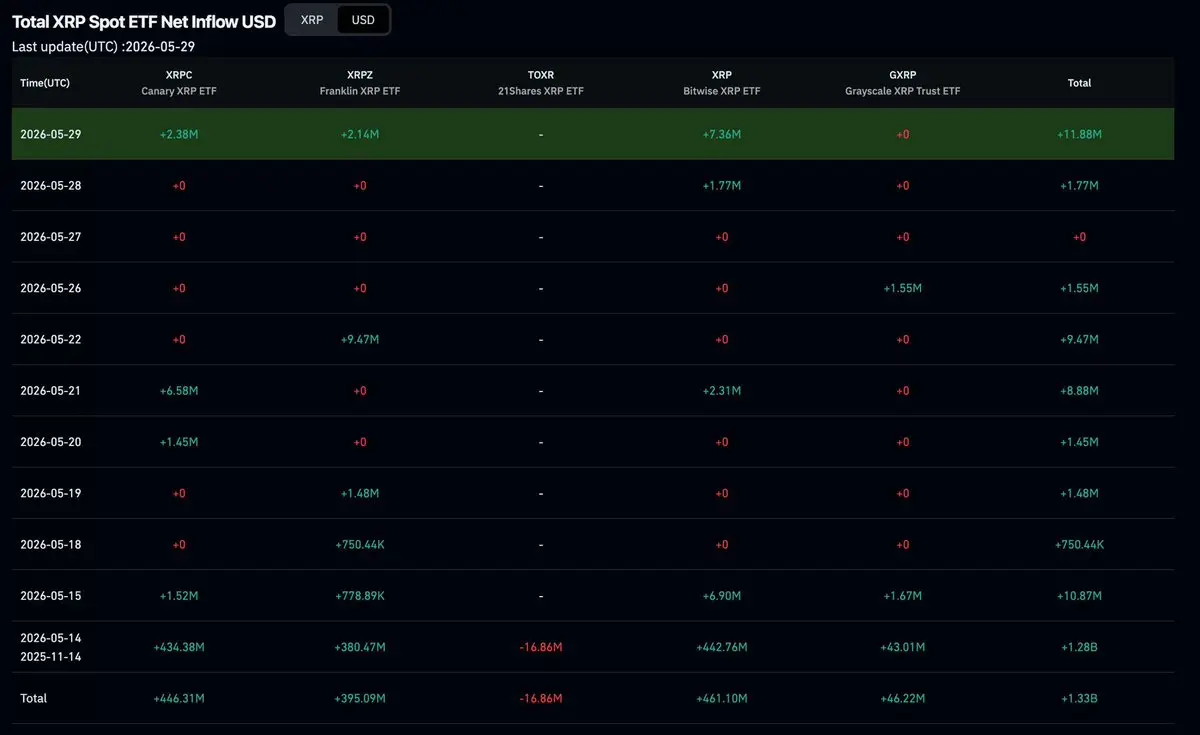Screen dimensions: 1200x735
Task: Click the +2.31M Bitwise value
Action: point(722,391)
